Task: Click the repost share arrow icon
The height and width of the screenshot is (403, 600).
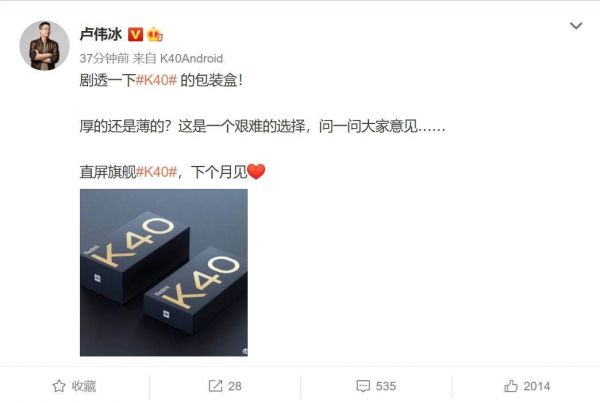Action: [215, 386]
